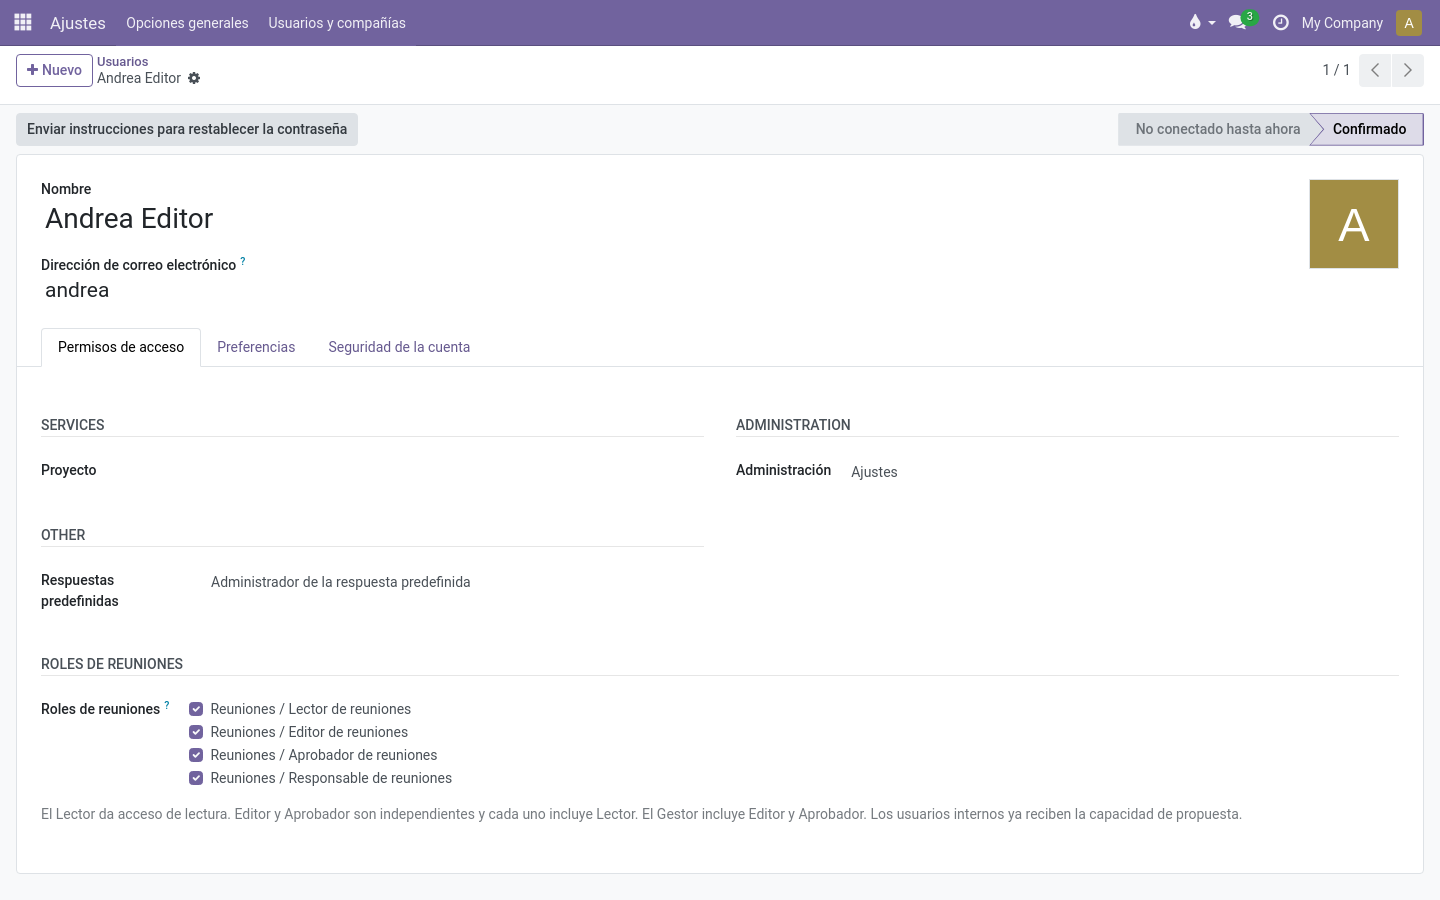Click the Nuevo button

[x=54, y=70]
